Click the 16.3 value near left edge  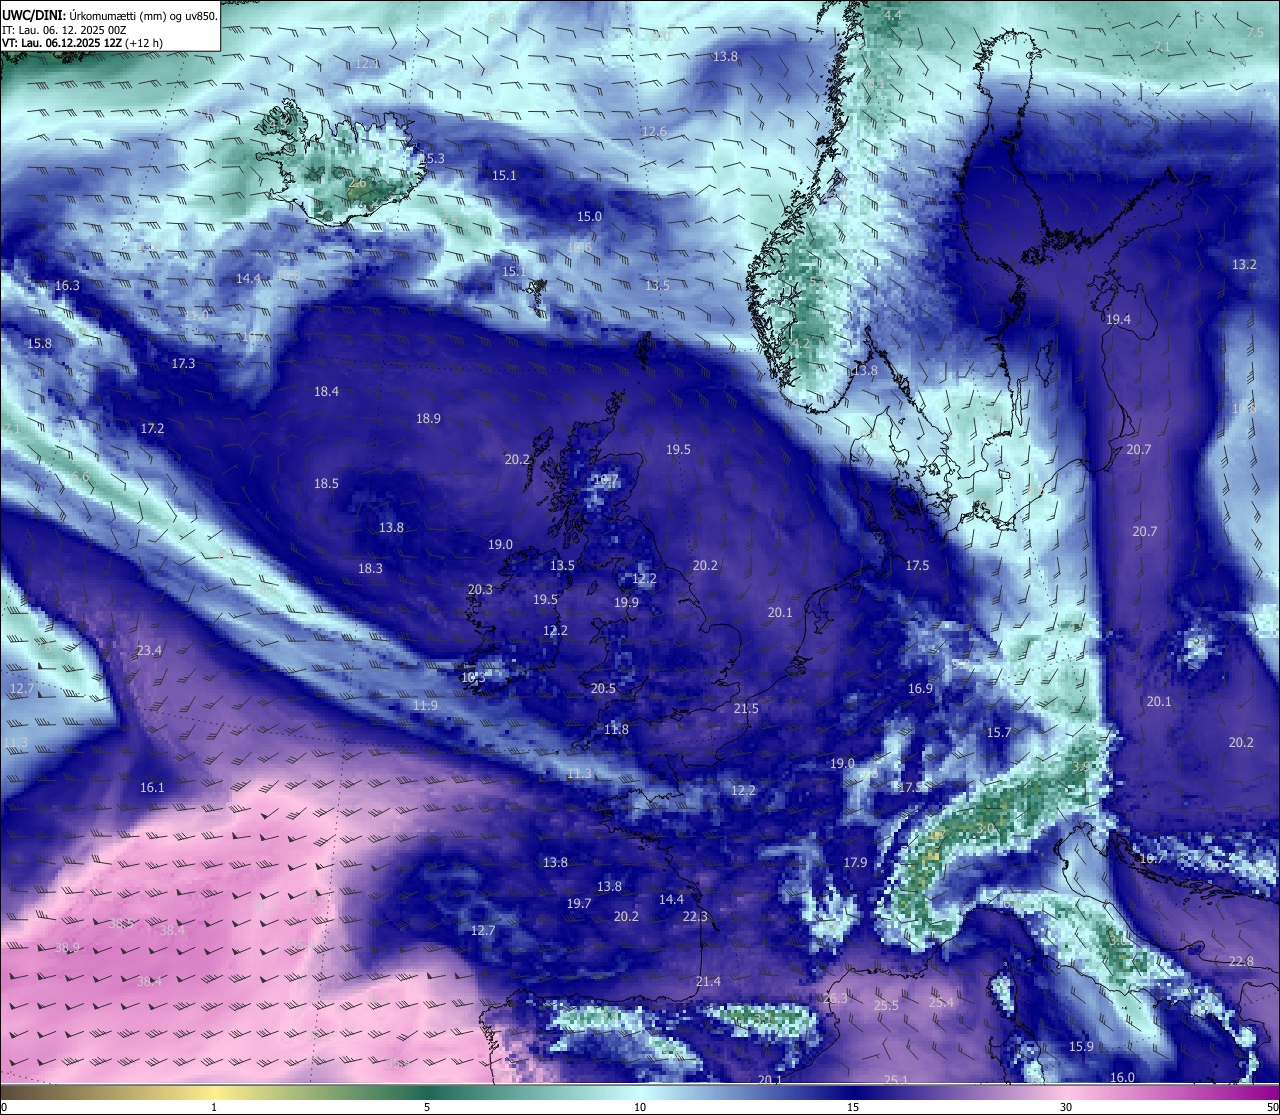(x=67, y=285)
